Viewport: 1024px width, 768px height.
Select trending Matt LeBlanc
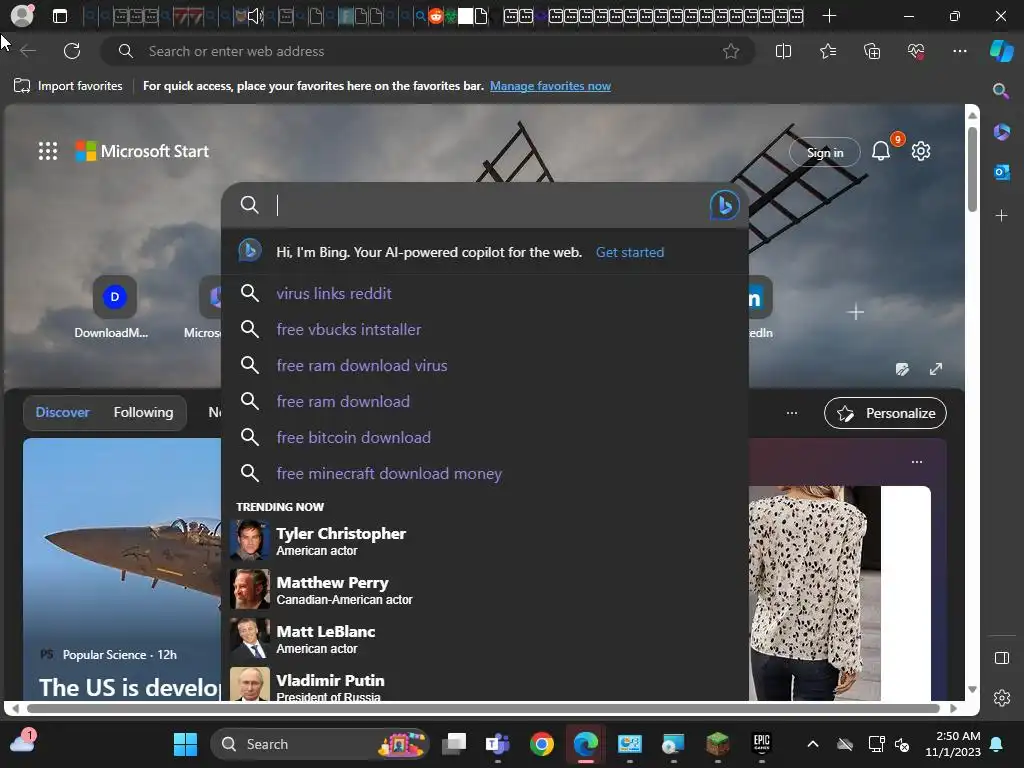[x=485, y=639]
